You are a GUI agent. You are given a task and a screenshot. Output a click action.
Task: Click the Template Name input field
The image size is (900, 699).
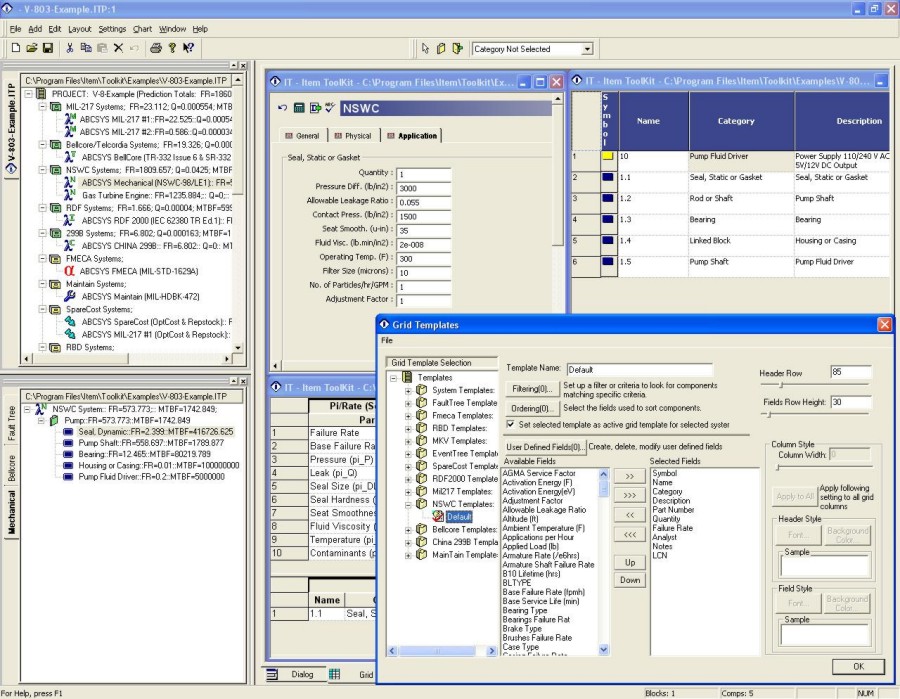coord(639,370)
